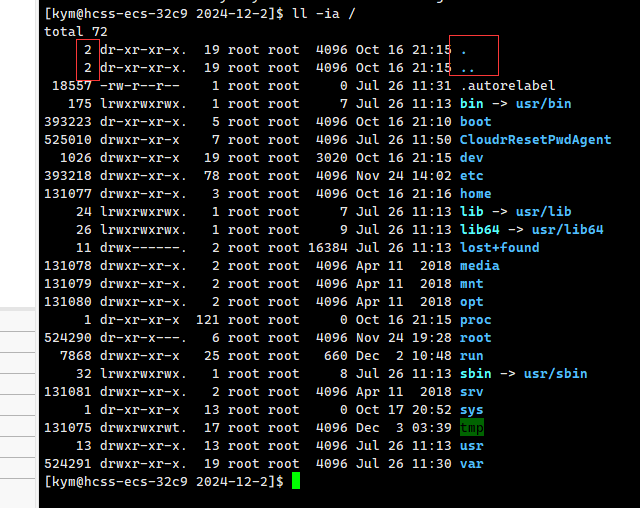Click the 'opt' directory name

click(471, 302)
